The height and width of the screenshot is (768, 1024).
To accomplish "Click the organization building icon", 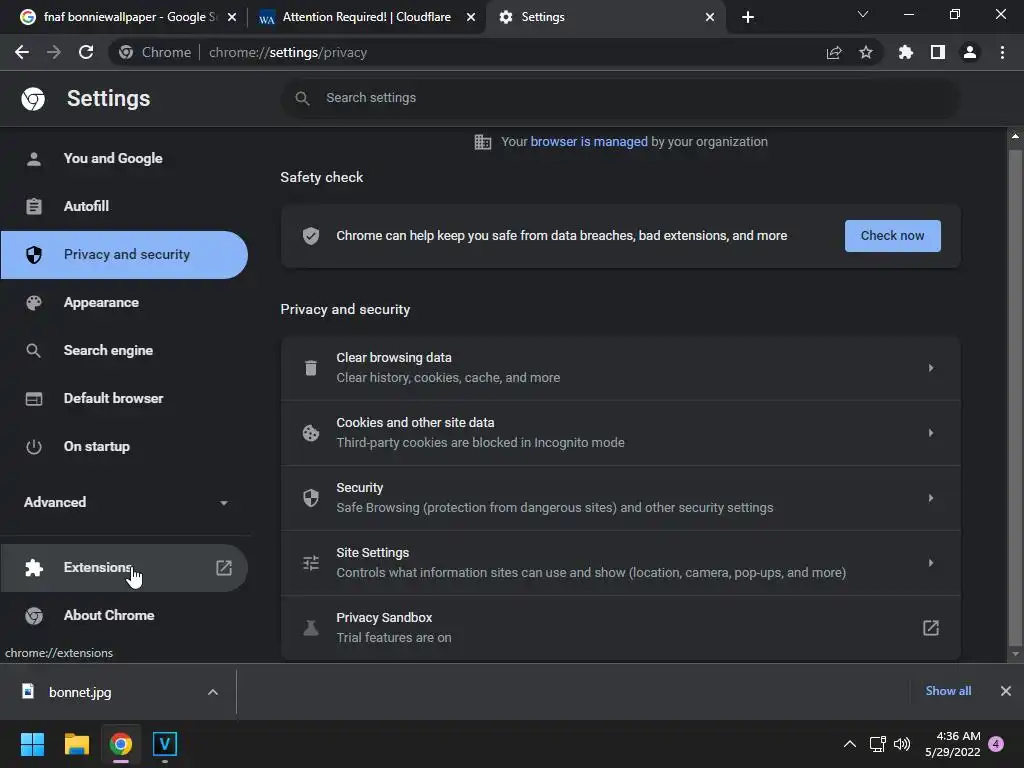I will (x=483, y=142).
